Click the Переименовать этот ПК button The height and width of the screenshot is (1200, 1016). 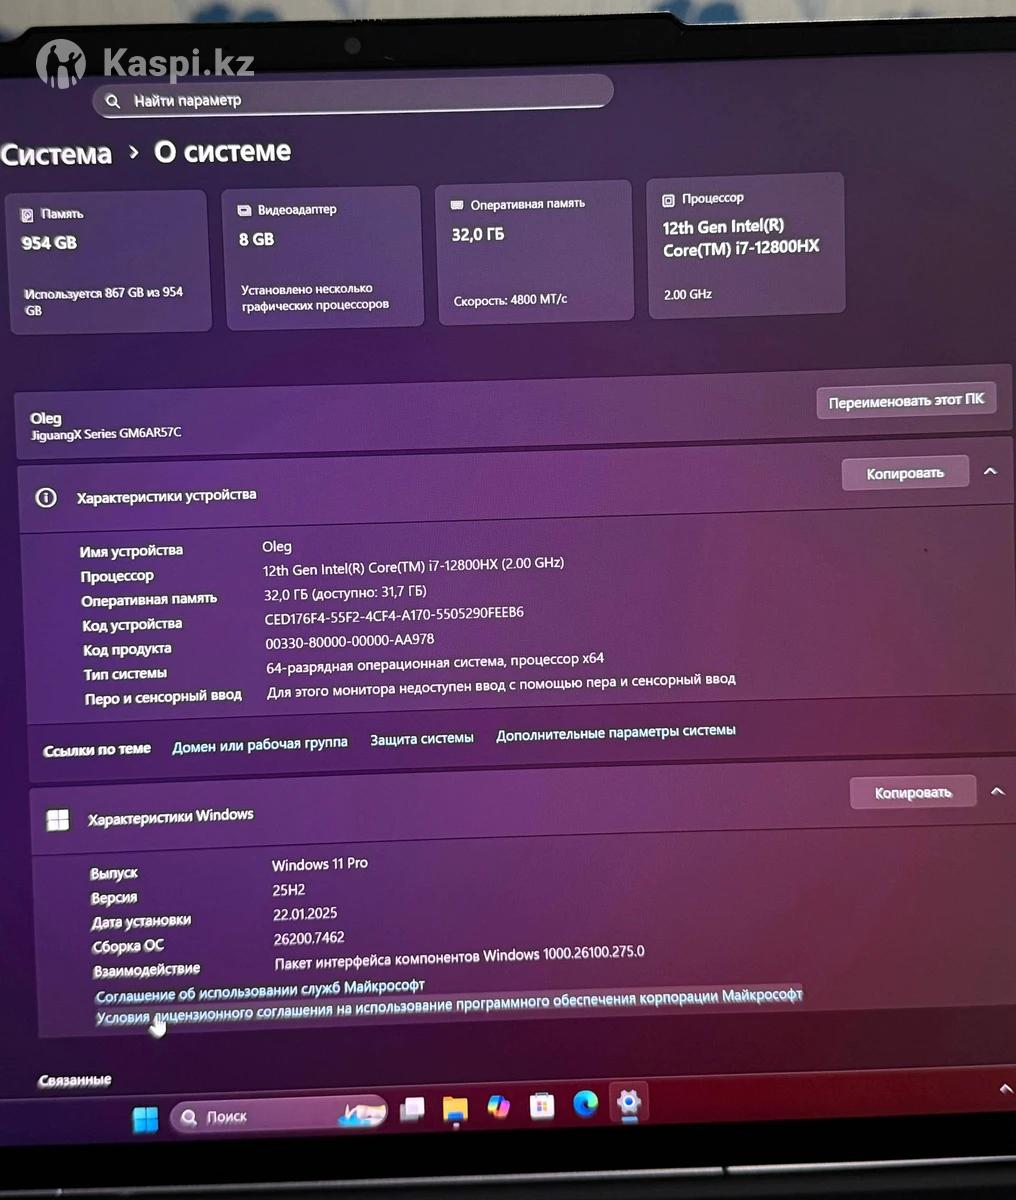905,401
